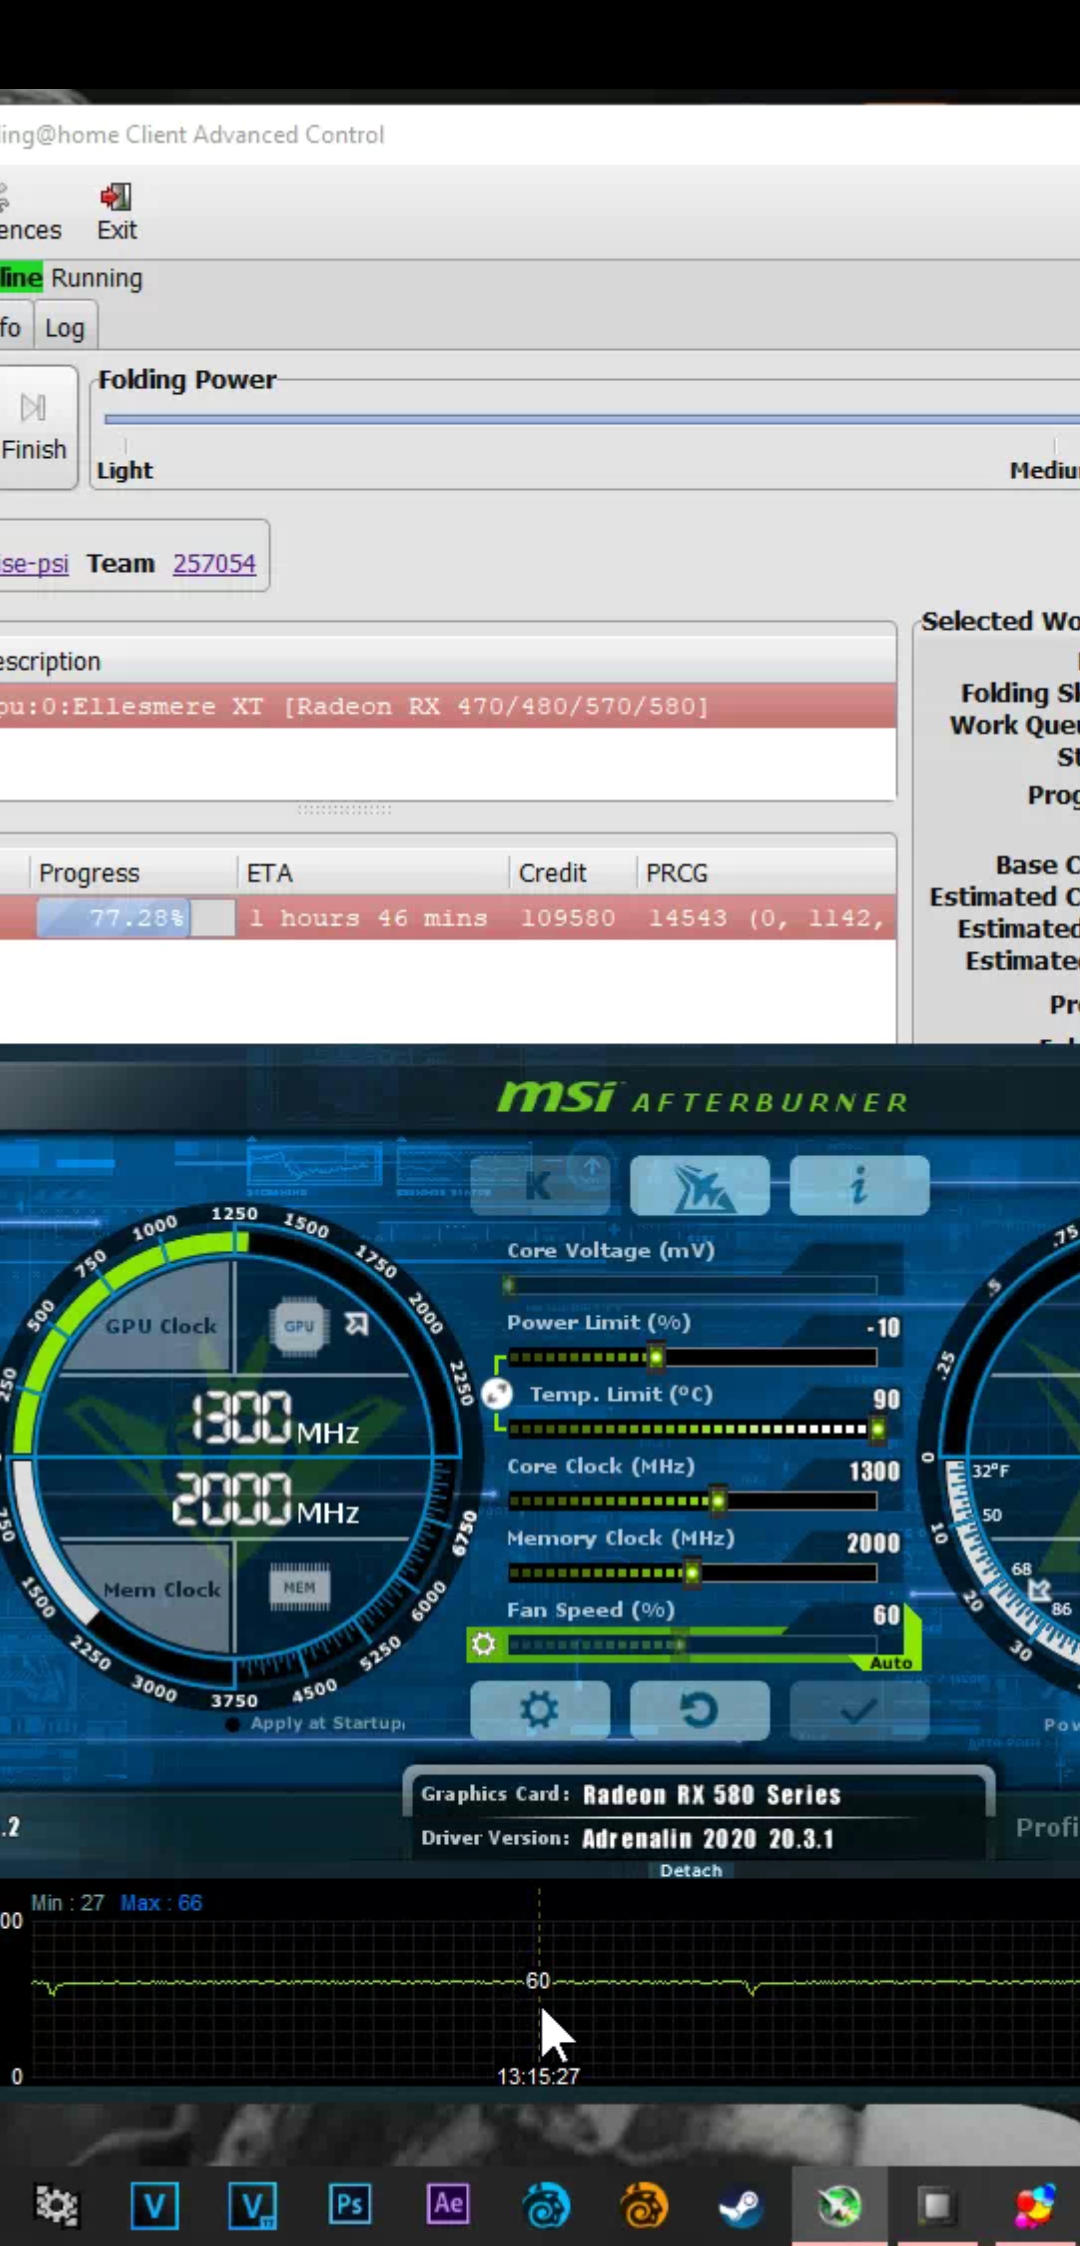The height and width of the screenshot is (2246, 1080).
Task: Open the blue swirl taskbar icon
Action: (546, 2205)
